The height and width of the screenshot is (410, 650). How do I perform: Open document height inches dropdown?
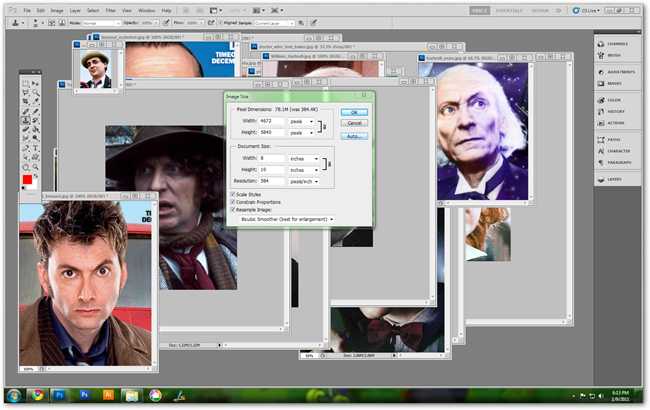coord(304,170)
